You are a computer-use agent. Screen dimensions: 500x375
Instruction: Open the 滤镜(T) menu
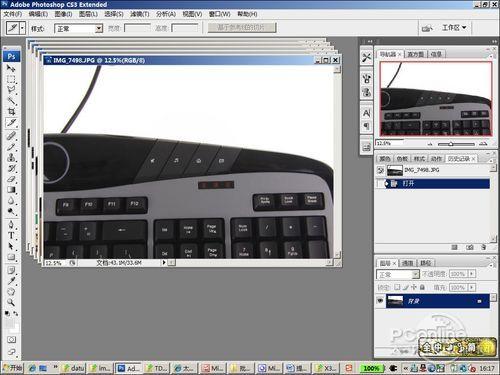coord(140,14)
